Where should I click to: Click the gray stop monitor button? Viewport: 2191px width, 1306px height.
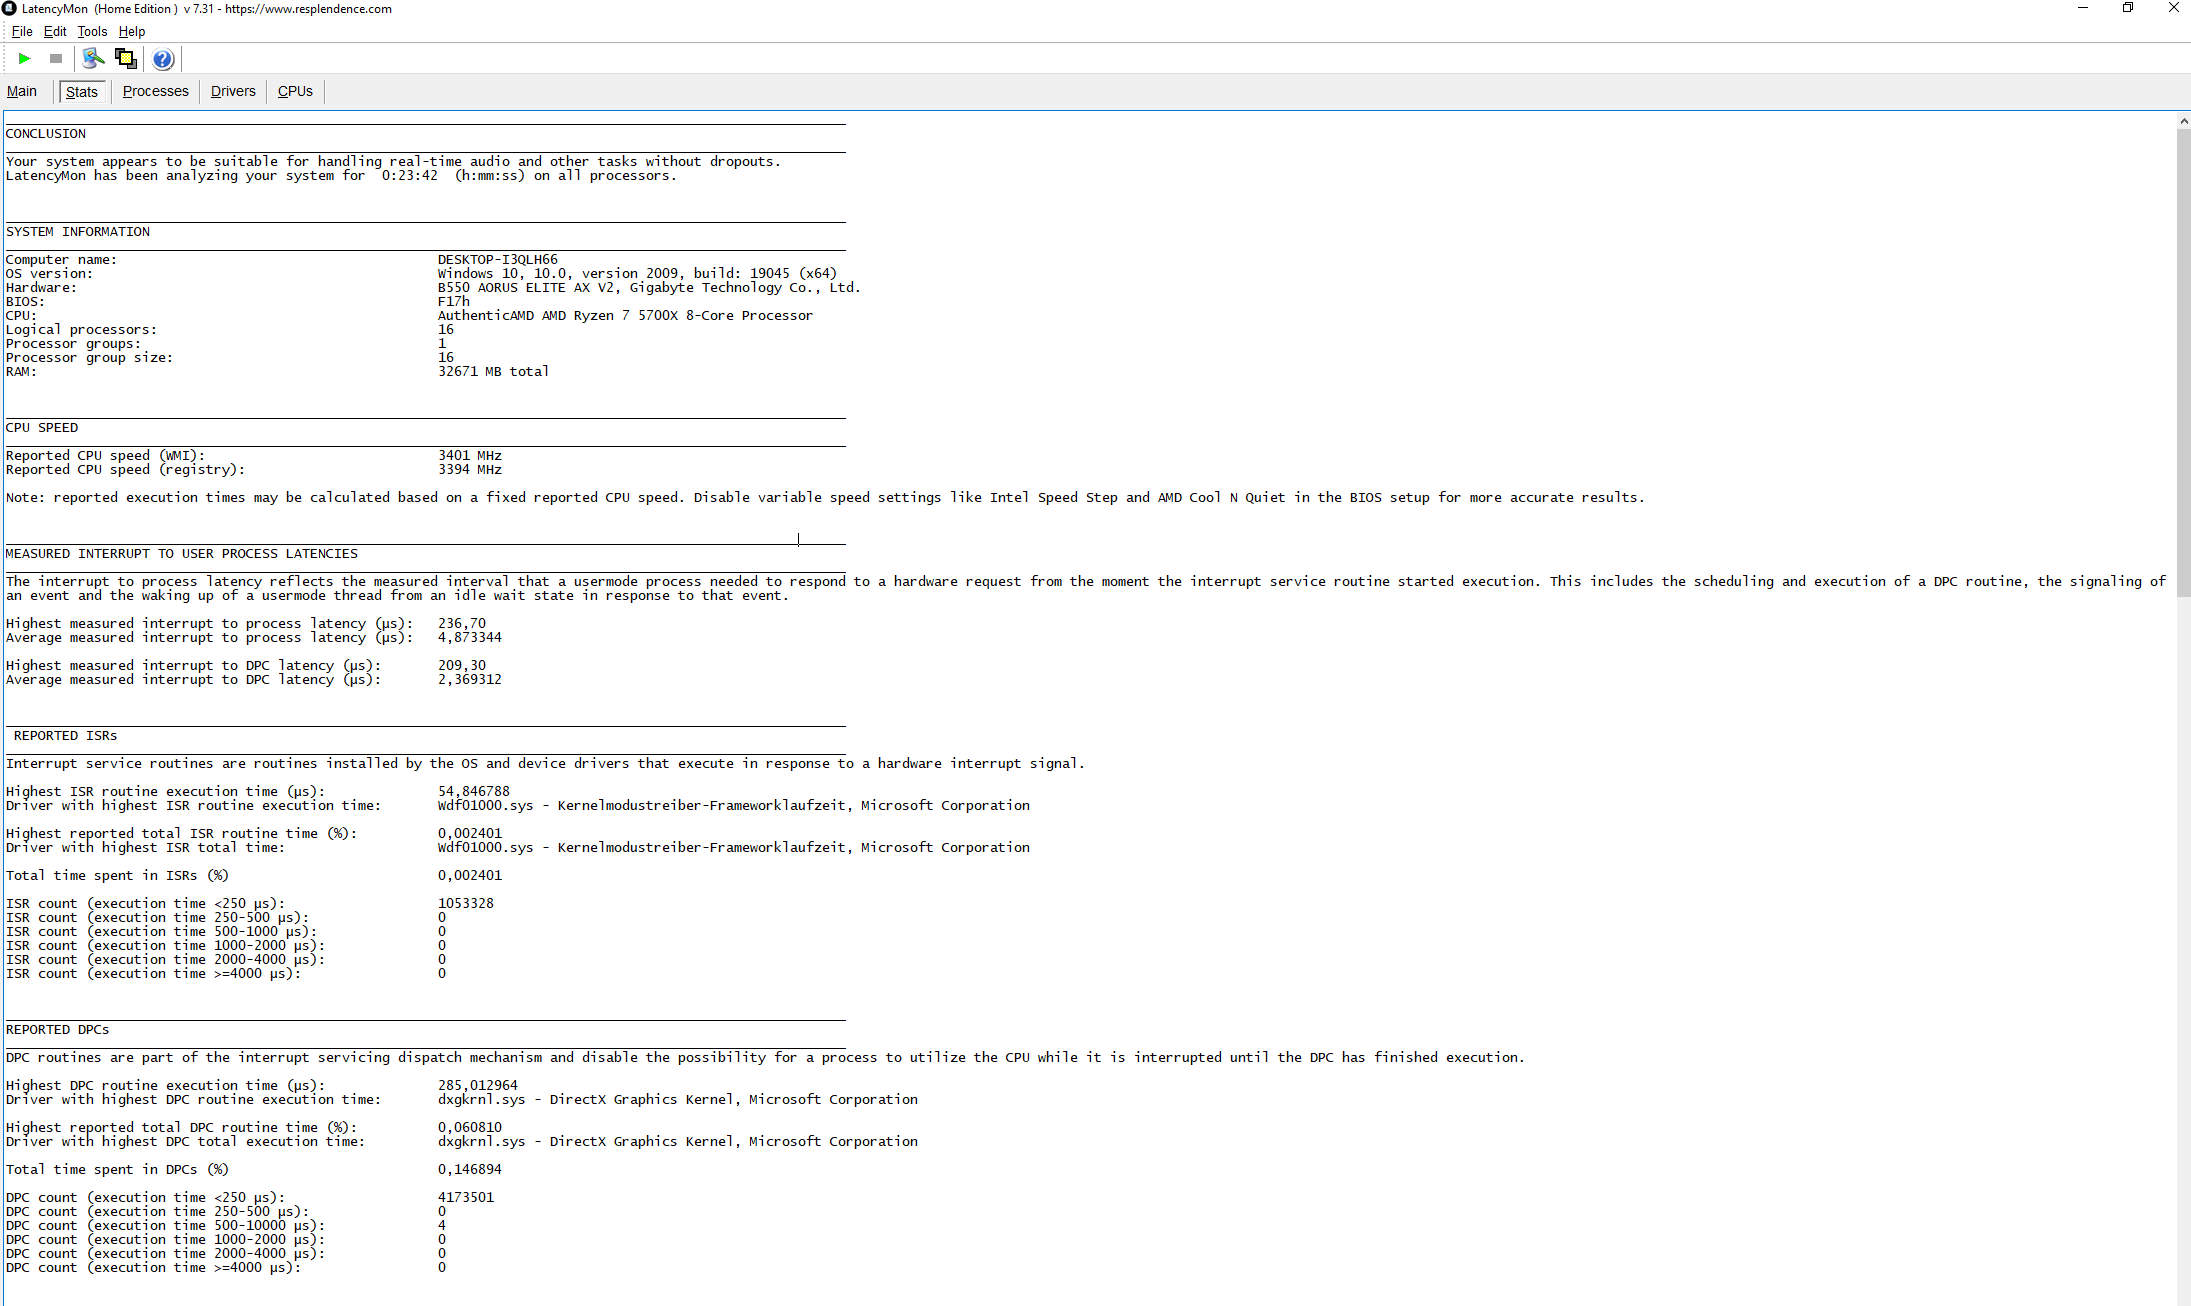click(56, 59)
